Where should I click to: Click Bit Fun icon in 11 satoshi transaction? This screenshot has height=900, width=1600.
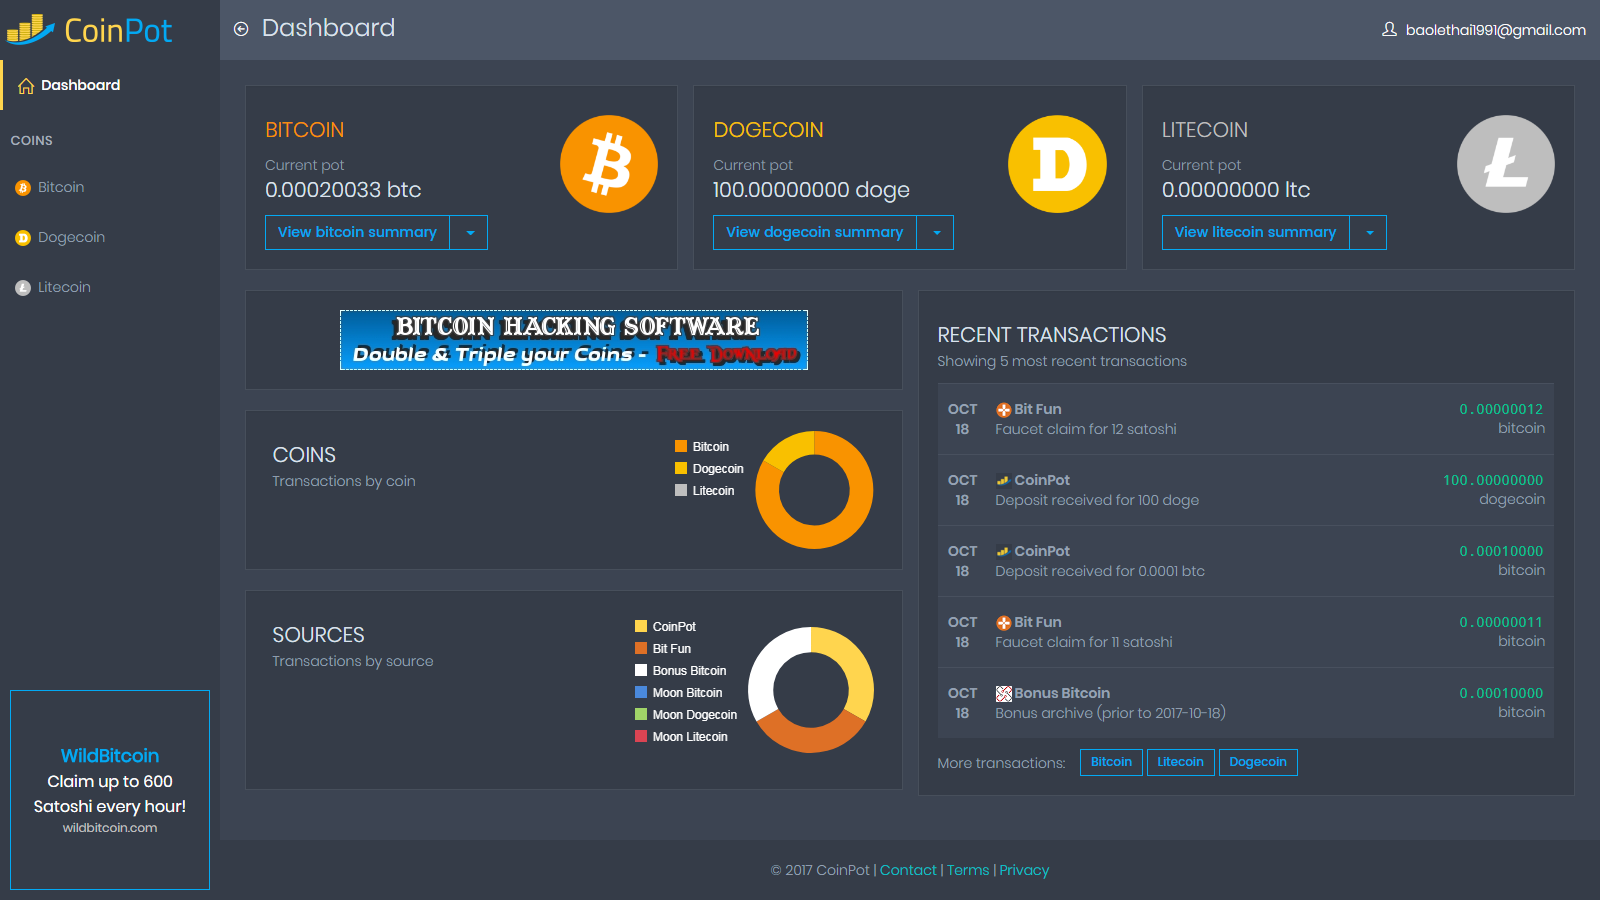pyautogui.click(x=1004, y=623)
